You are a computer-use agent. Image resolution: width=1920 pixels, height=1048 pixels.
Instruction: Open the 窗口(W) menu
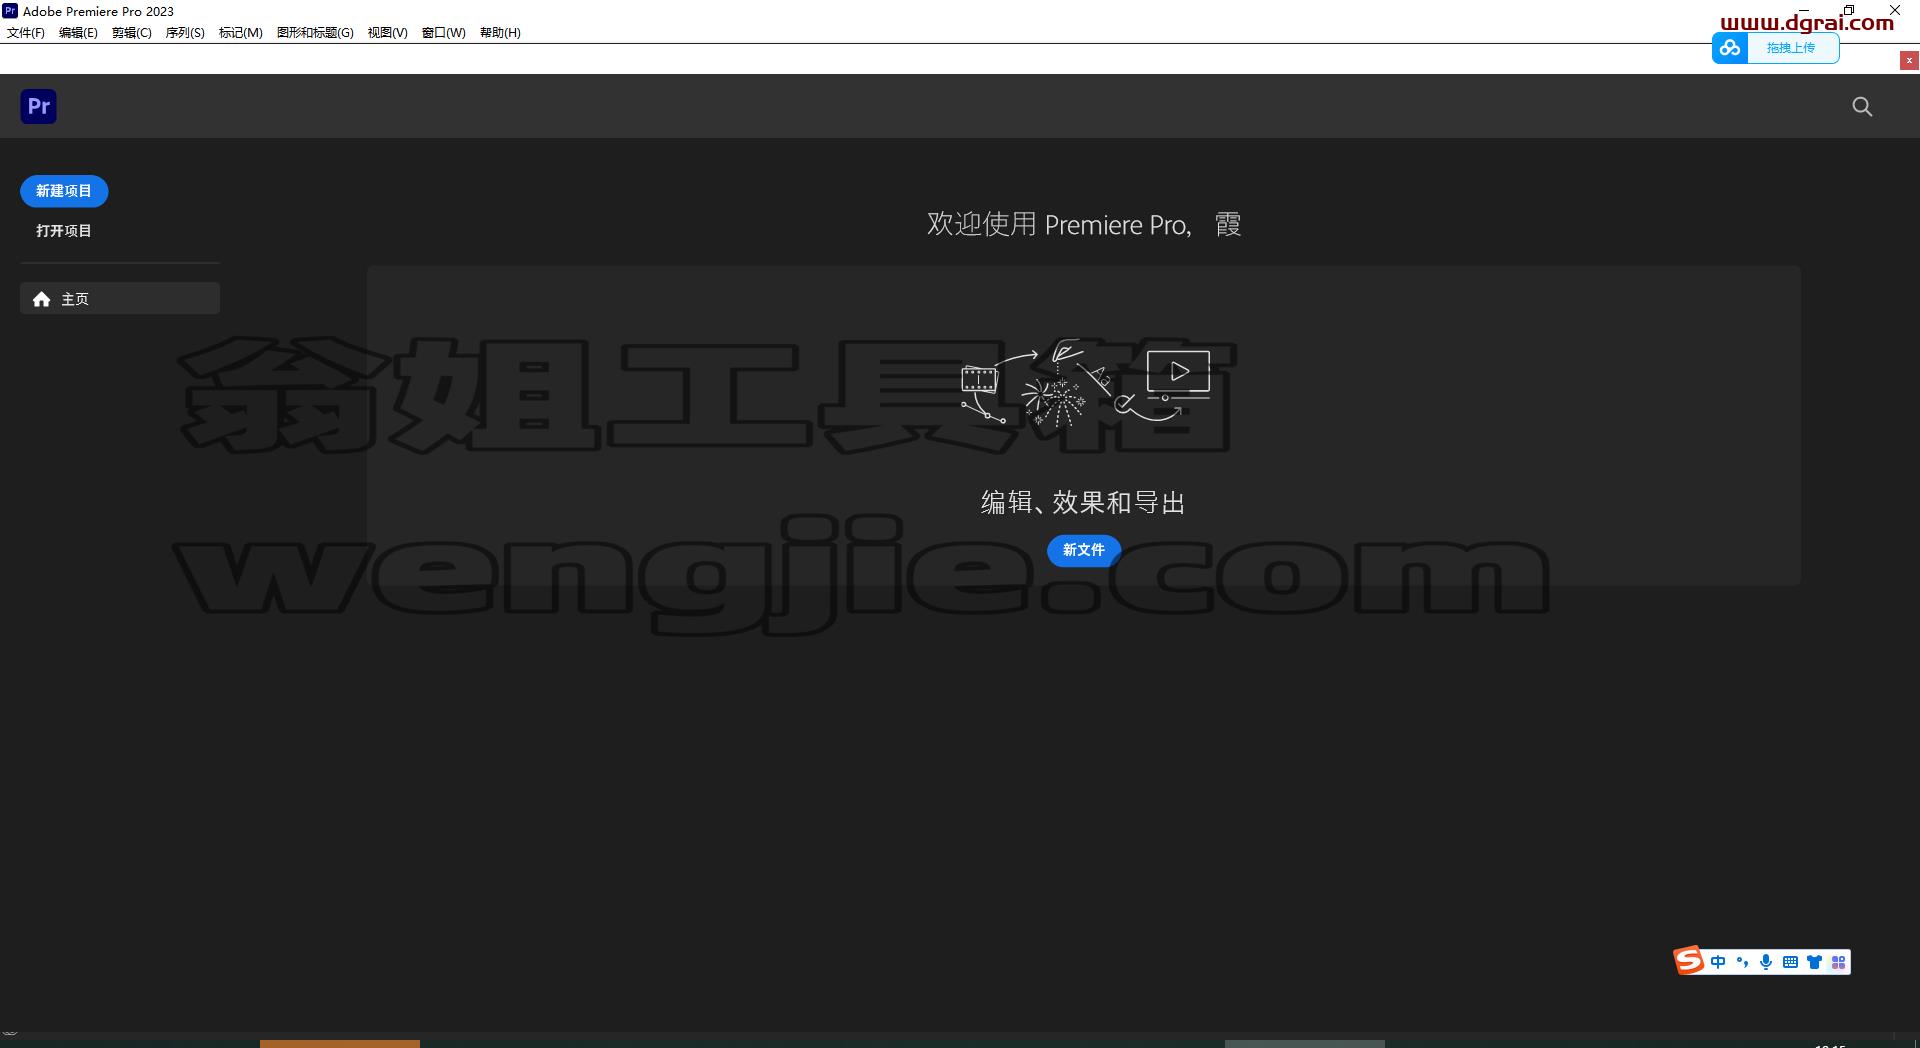(x=443, y=33)
